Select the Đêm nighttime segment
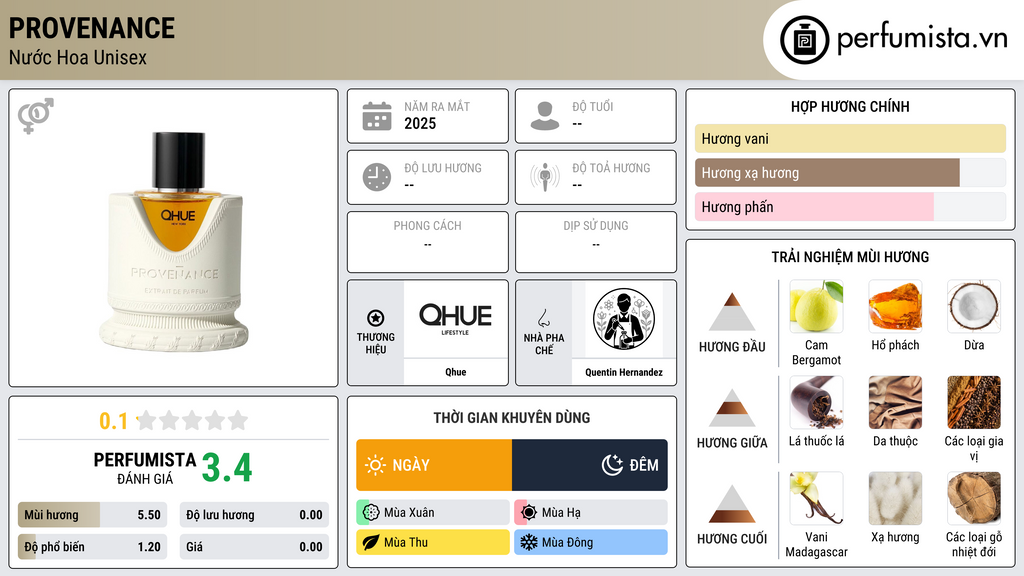This screenshot has width=1024, height=576. [590, 465]
